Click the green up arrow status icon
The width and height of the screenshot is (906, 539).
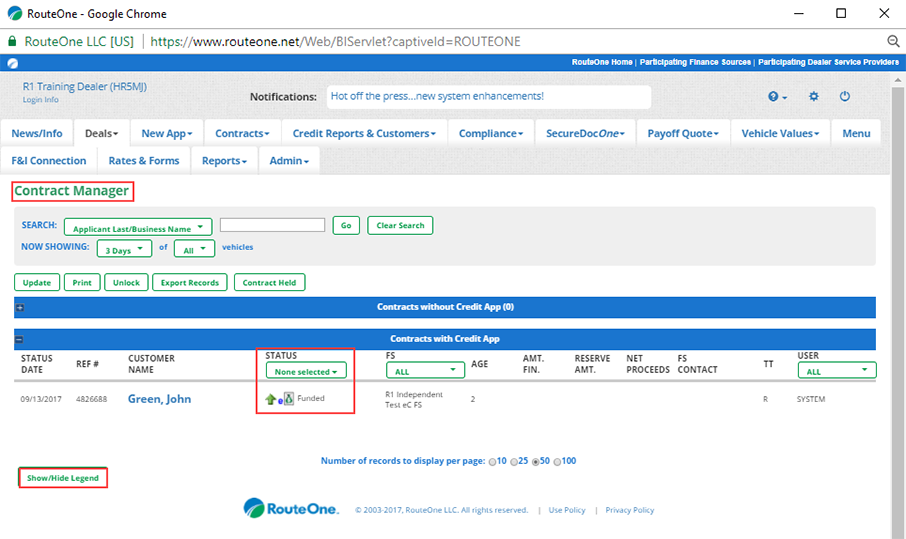pos(270,399)
